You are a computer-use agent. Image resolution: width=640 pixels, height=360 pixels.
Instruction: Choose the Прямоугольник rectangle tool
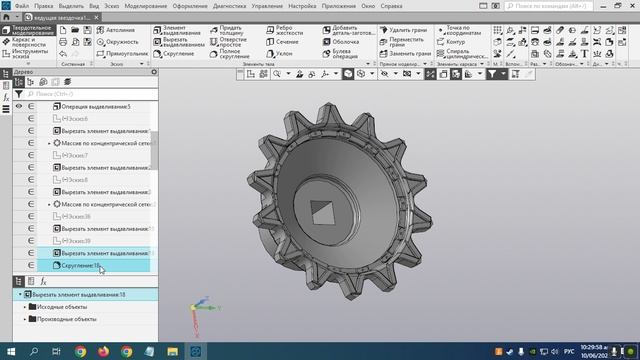(x=122, y=53)
